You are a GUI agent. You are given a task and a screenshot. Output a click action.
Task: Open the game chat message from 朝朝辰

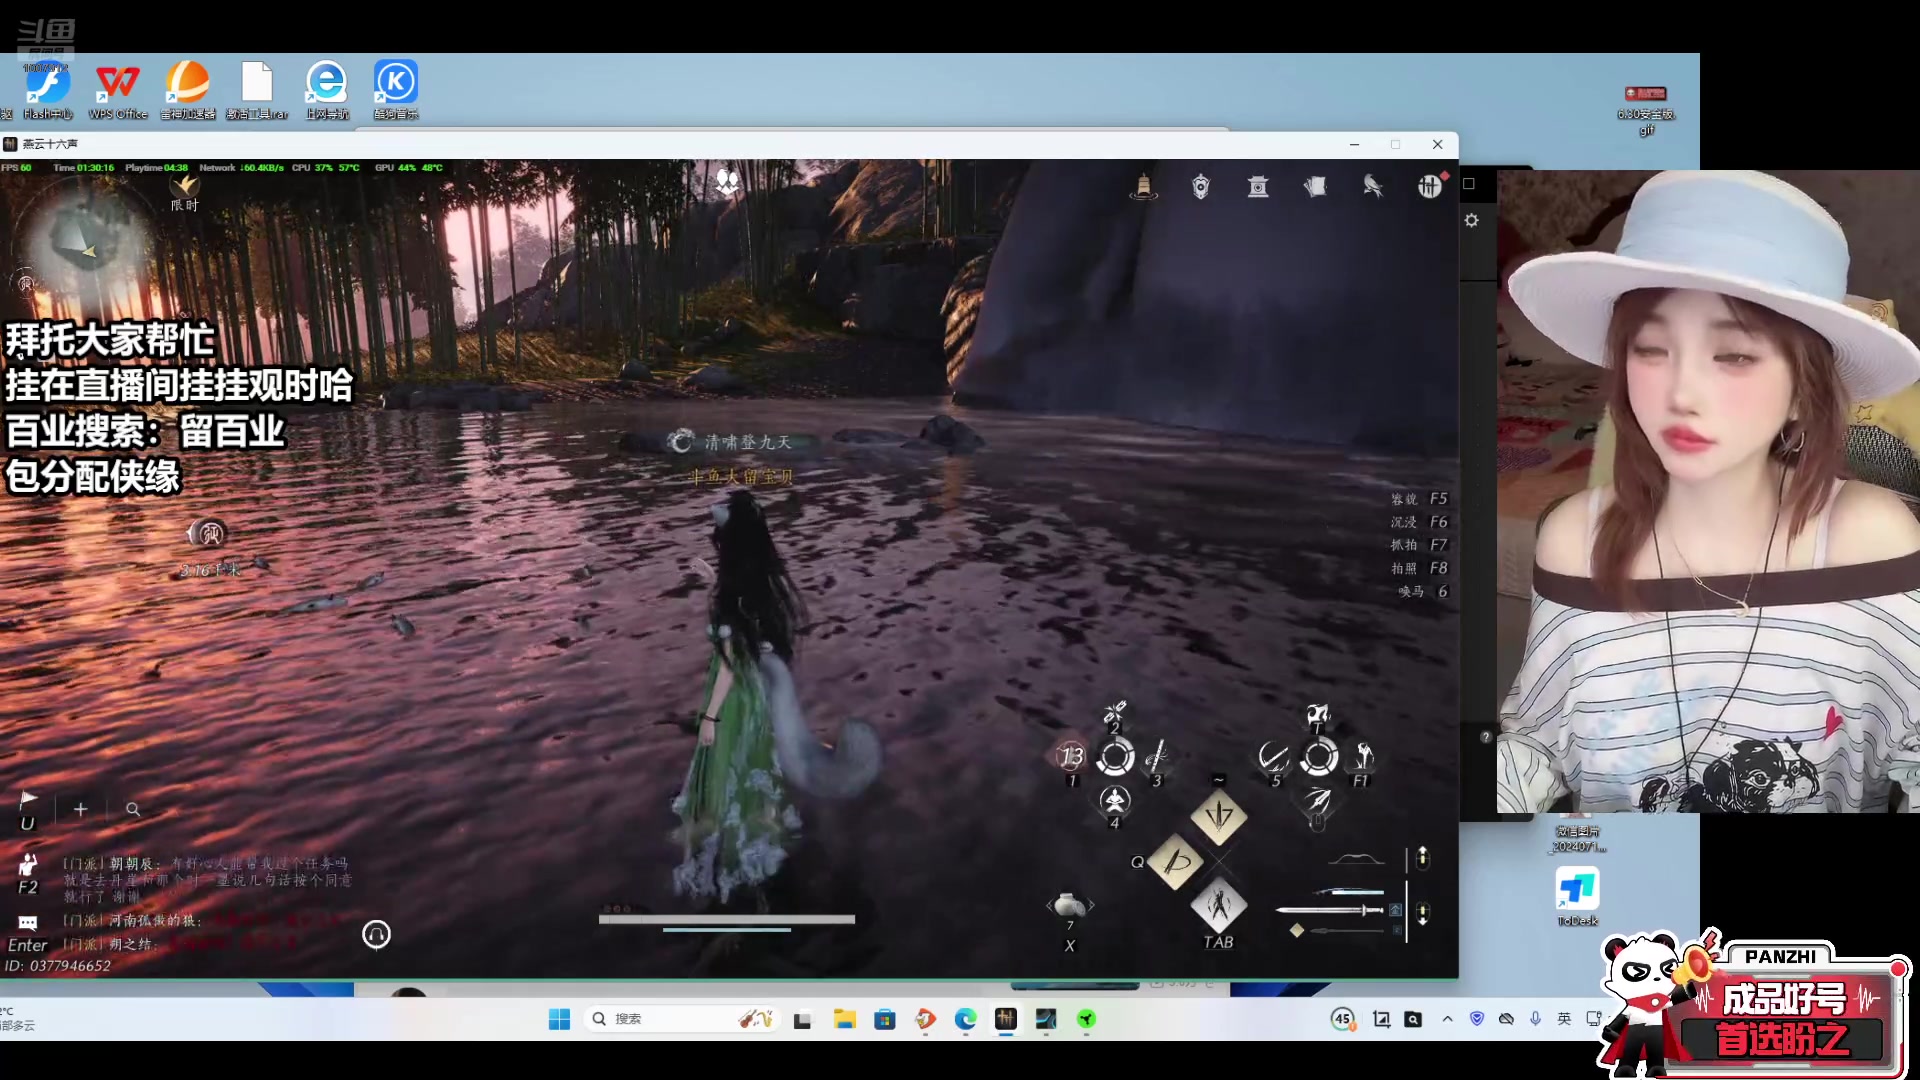click(208, 880)
